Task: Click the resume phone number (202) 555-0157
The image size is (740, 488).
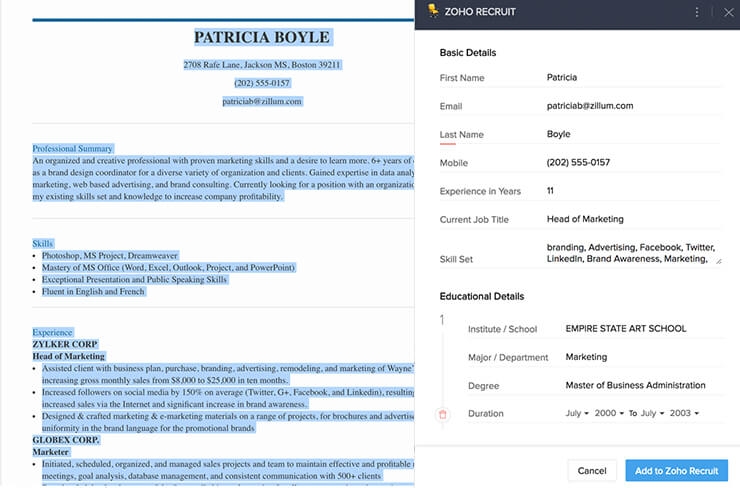Action: (262, 83)
